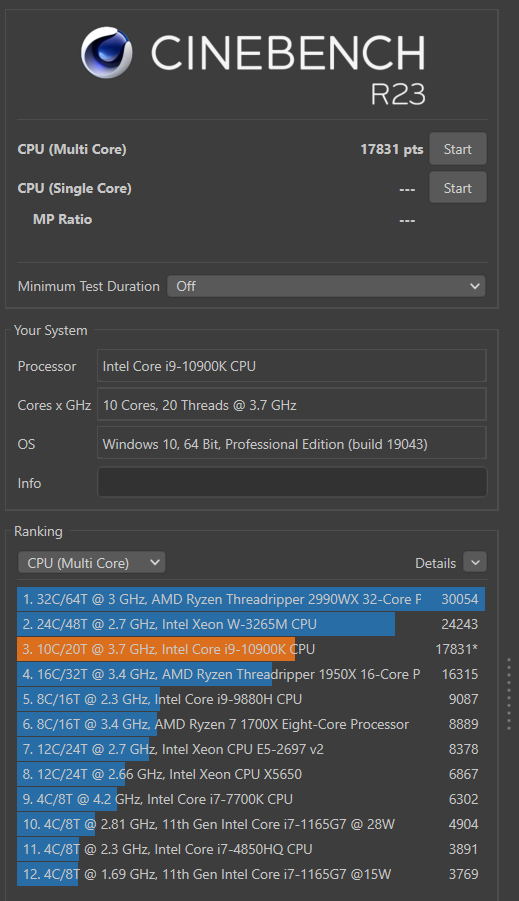This screenshot has height=901, width=519.
Task: Click the MP Ratio label
Action: 63,220
